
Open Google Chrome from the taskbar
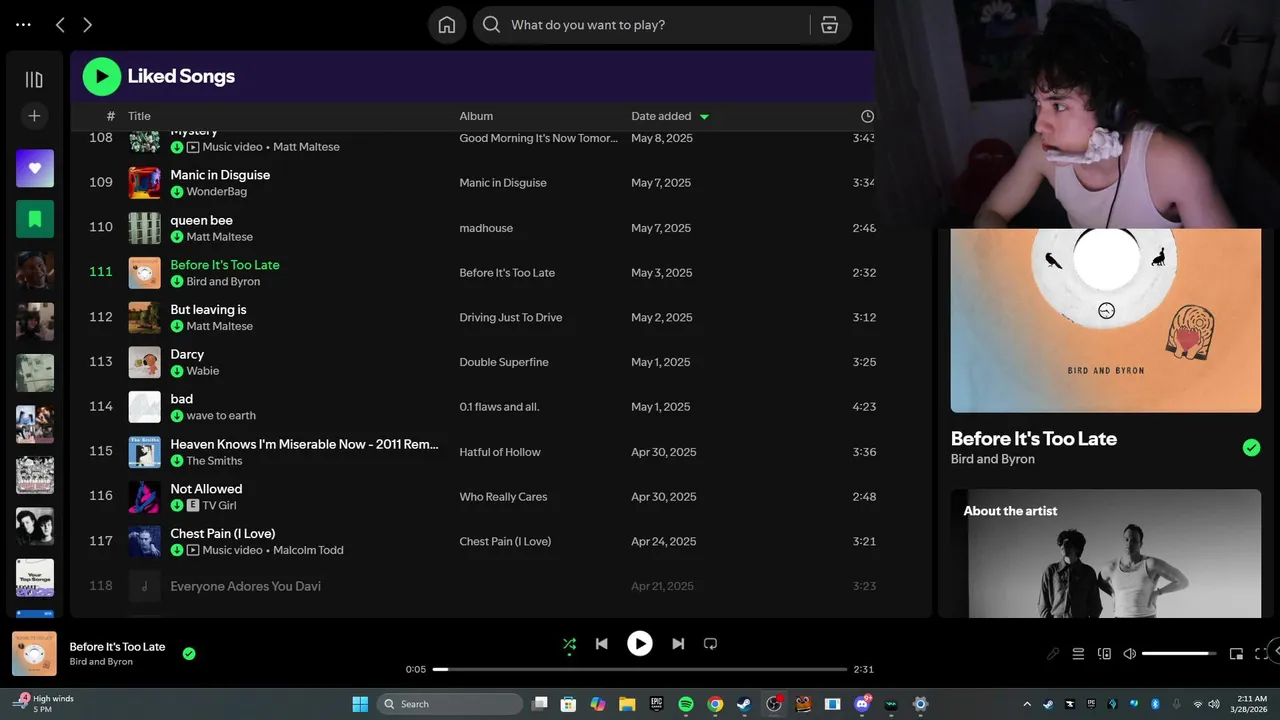(715, 704)
